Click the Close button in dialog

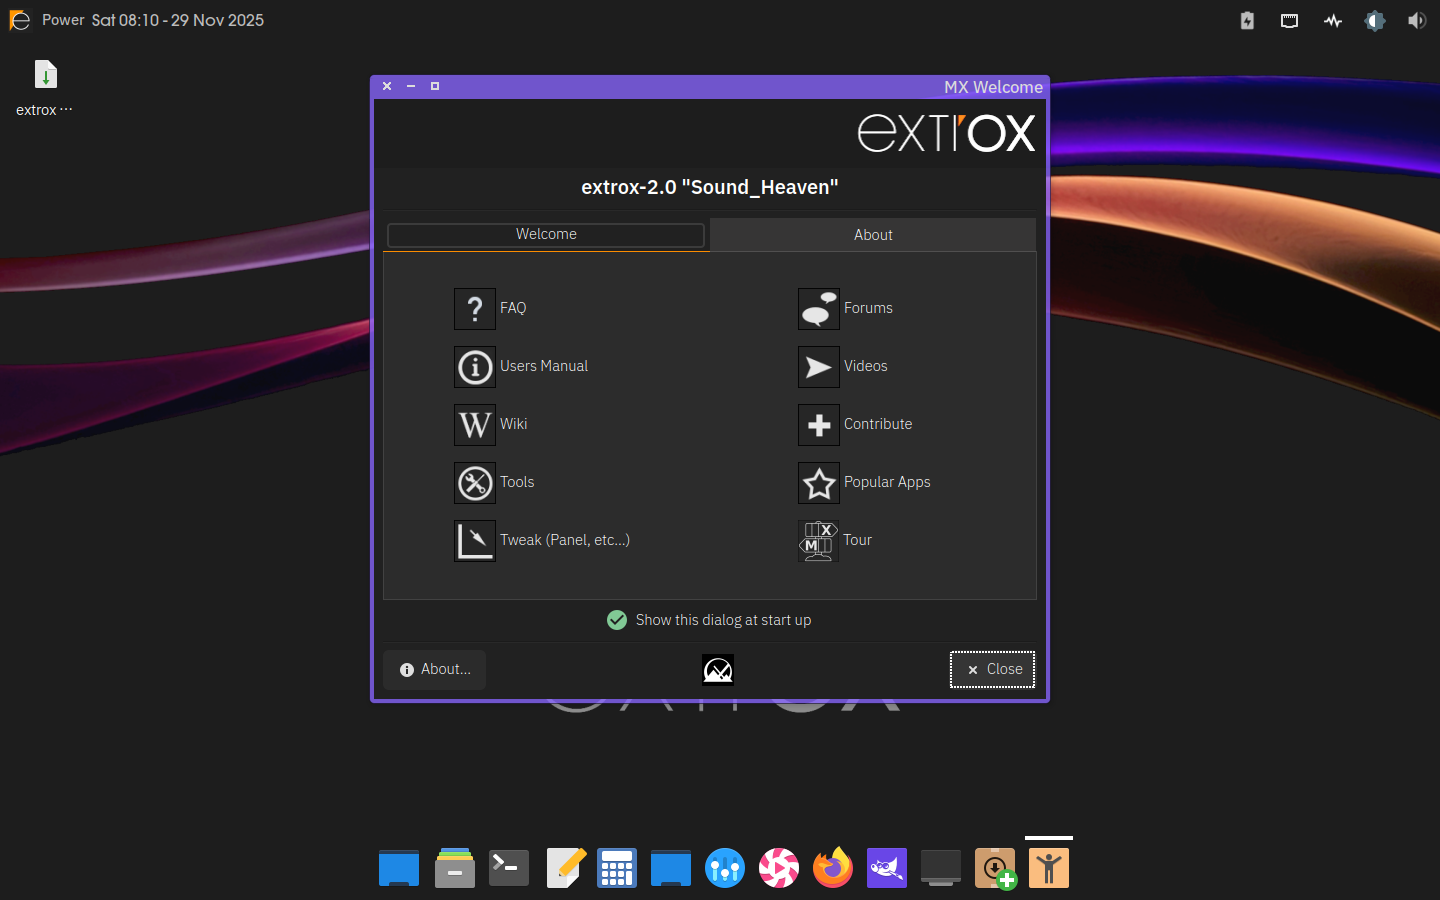point(992,670)
